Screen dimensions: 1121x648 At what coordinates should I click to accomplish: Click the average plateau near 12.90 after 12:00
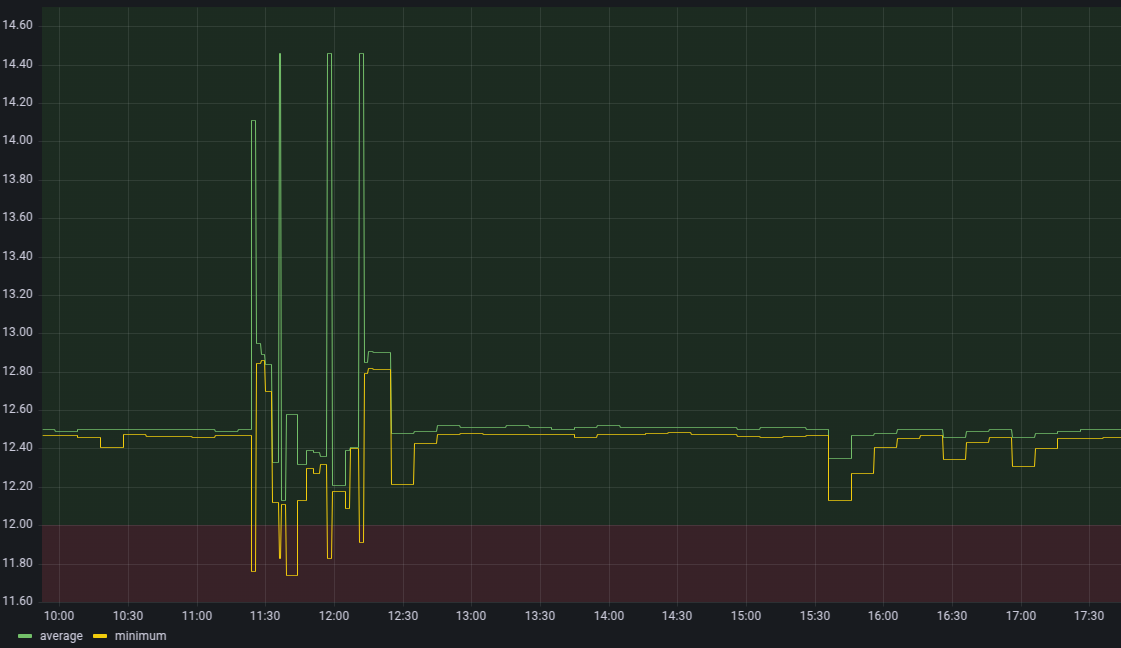pos(379,352)
